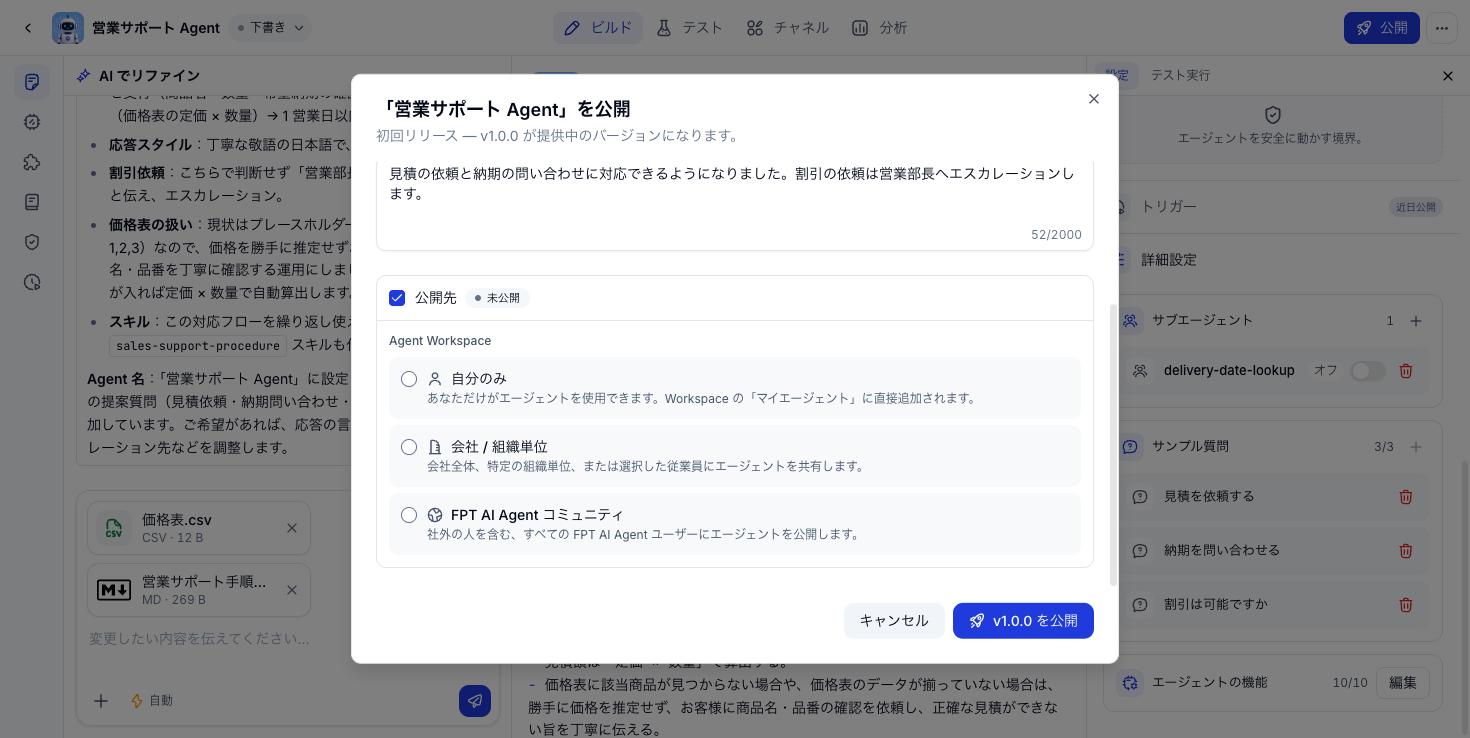
Task: Open the 下書き status dropdown
Action: pos(270,28)
